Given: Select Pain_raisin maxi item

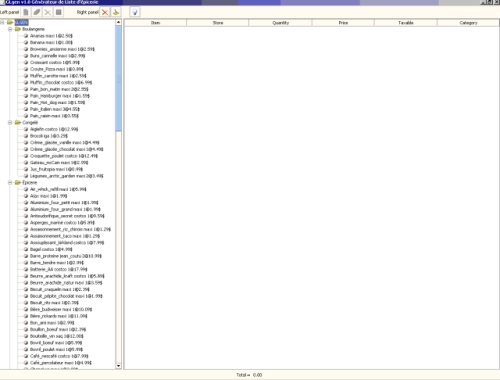Looking at the screenshot, I should [x=54, y=116].
